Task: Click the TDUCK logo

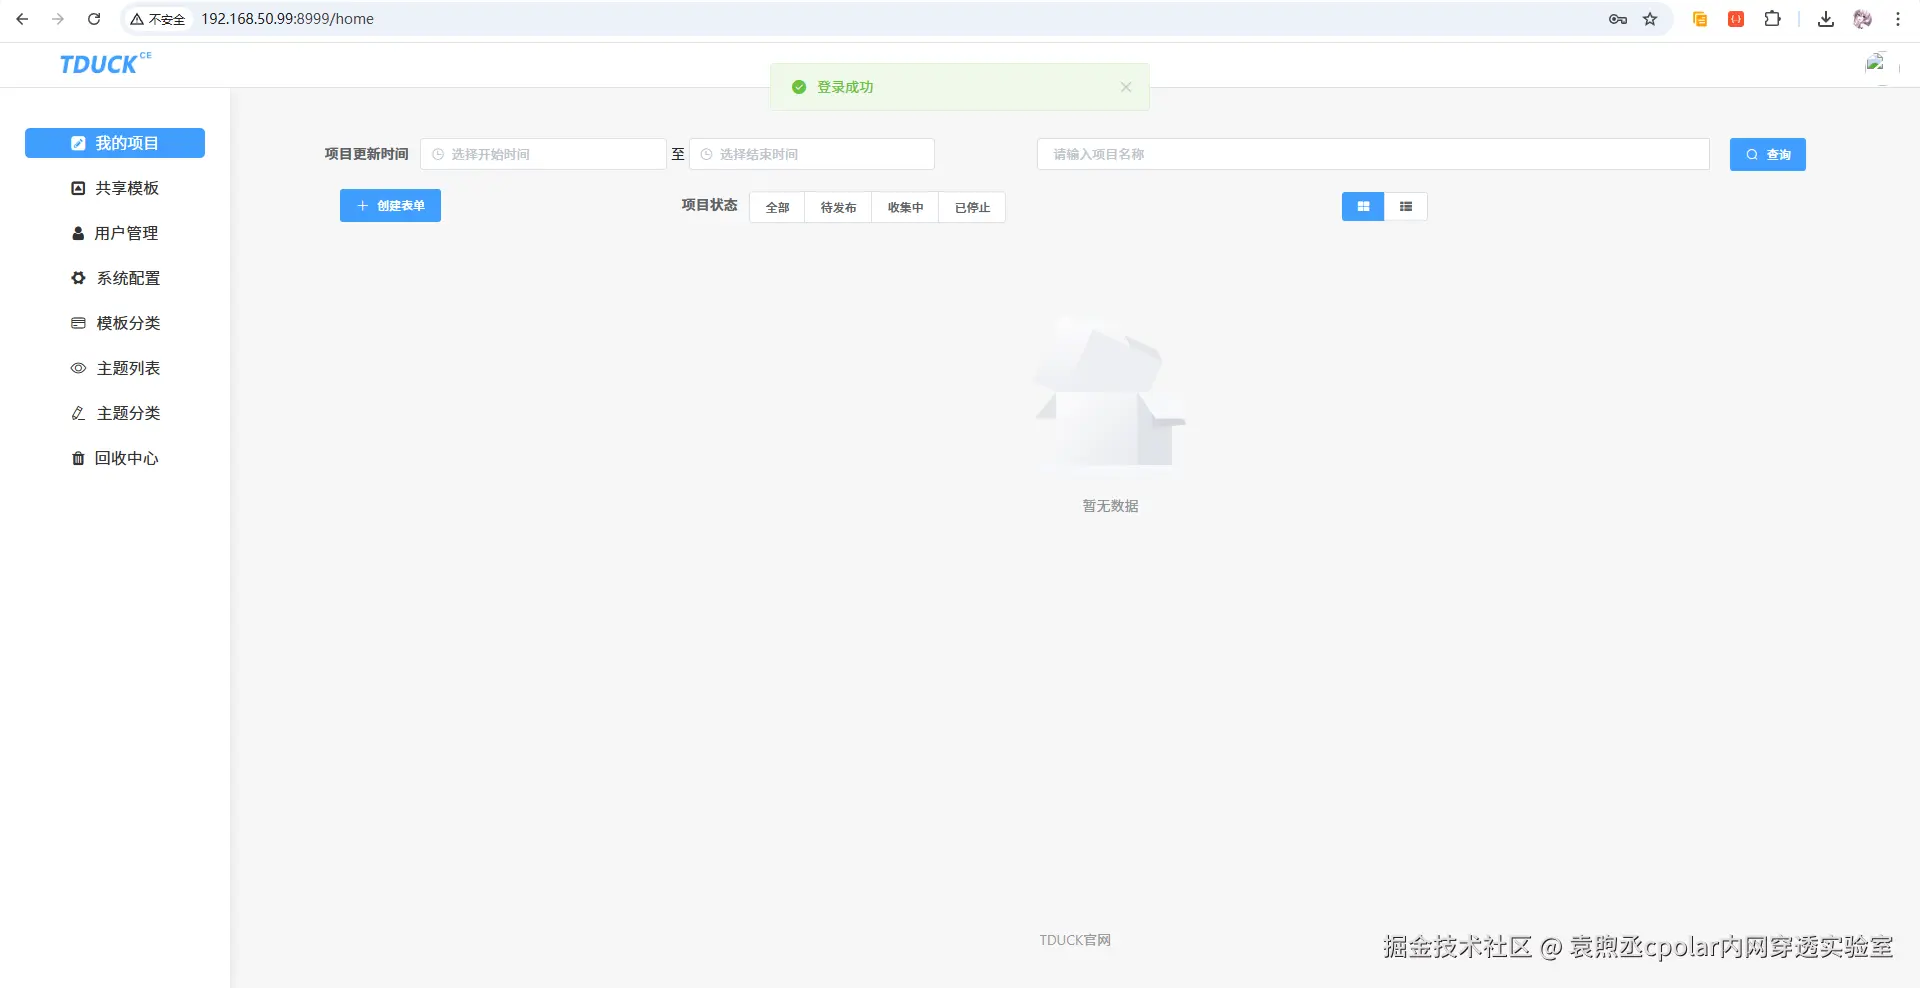Action: pyautogui.click(x=105, y=63)
